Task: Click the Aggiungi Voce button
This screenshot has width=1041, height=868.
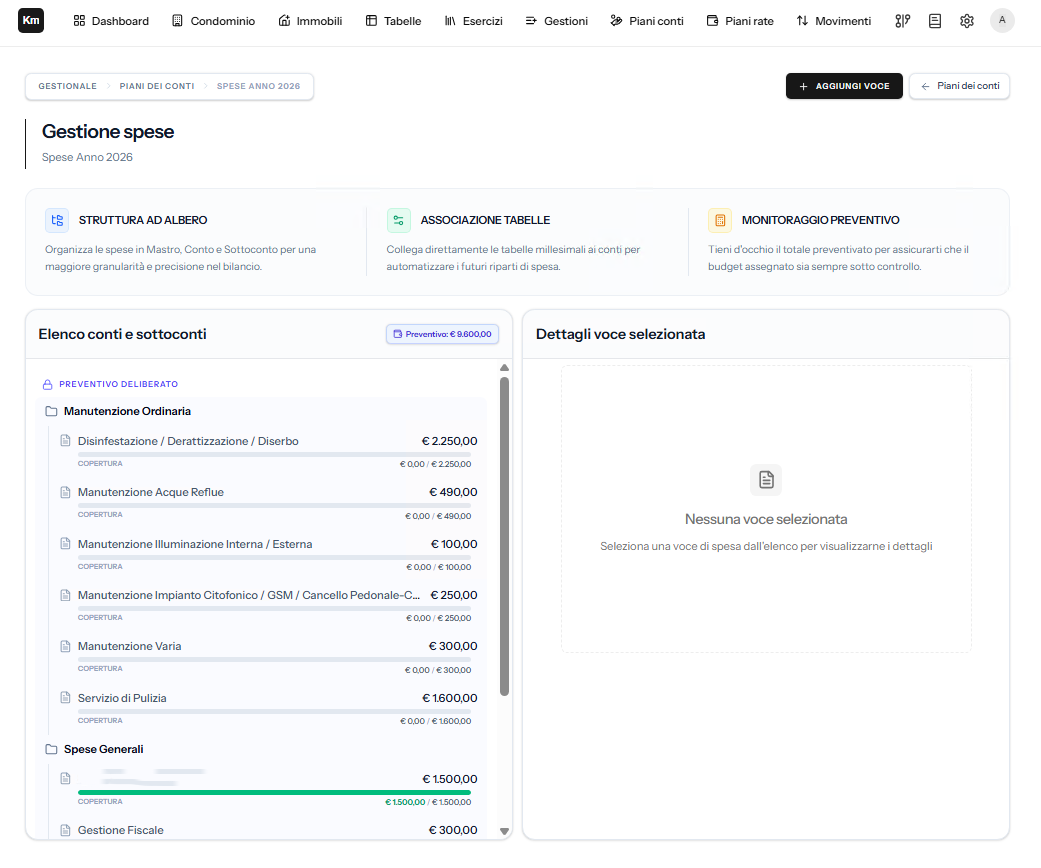Action: [x=844, y=86]
